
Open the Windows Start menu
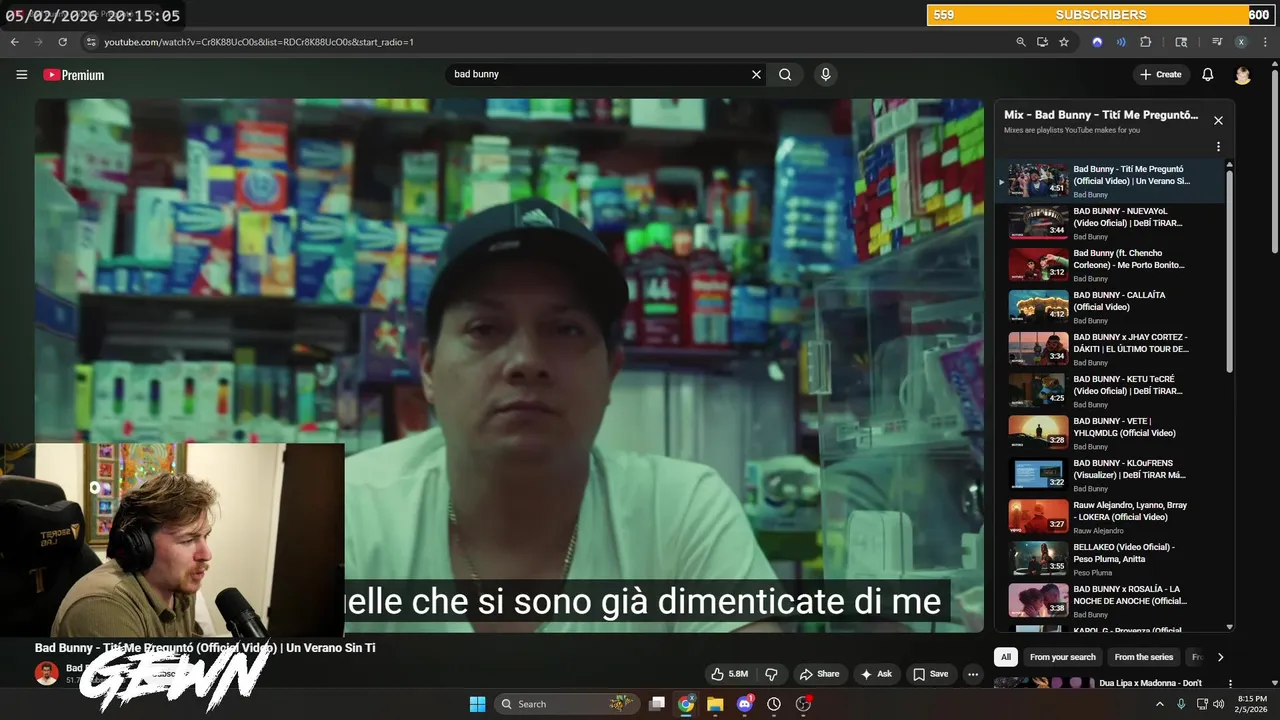(478, 704)
